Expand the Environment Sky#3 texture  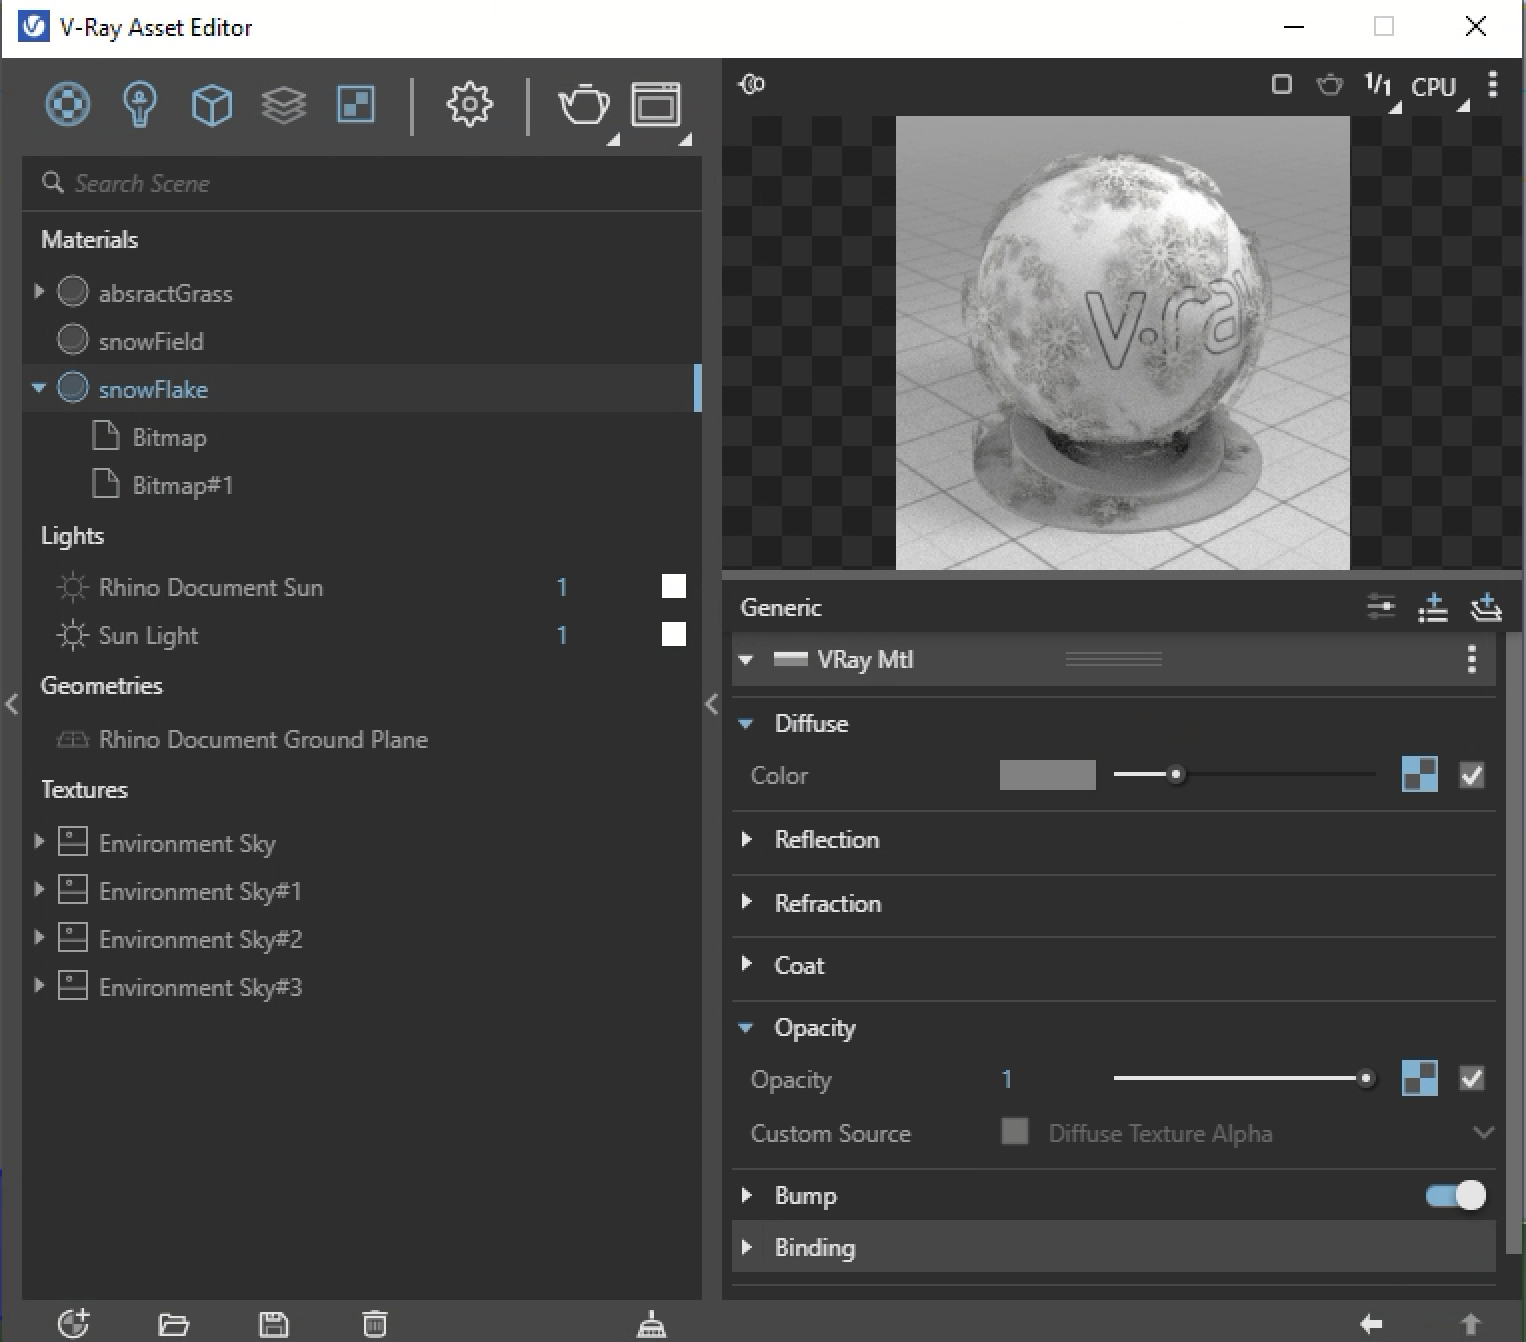(x=39, y=986)
